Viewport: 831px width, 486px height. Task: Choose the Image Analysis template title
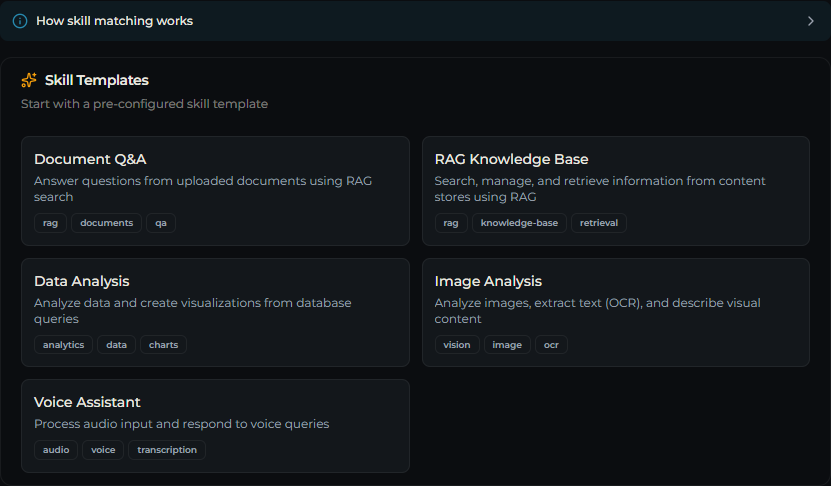(x=488, y=281)
